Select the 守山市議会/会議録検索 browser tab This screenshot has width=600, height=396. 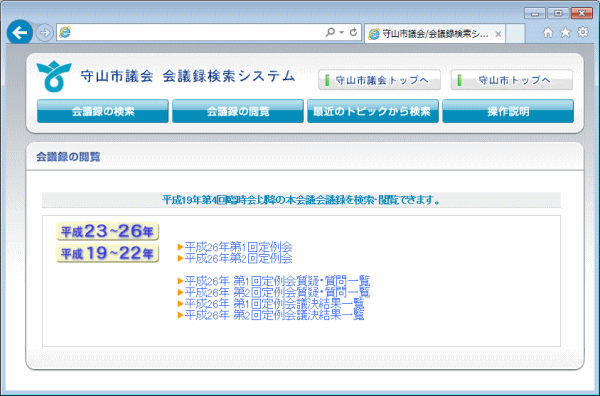point(435,34)
